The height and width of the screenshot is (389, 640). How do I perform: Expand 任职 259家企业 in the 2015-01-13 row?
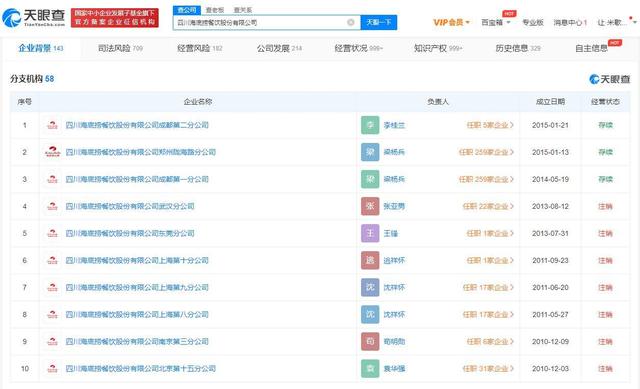tap(486, 152)
